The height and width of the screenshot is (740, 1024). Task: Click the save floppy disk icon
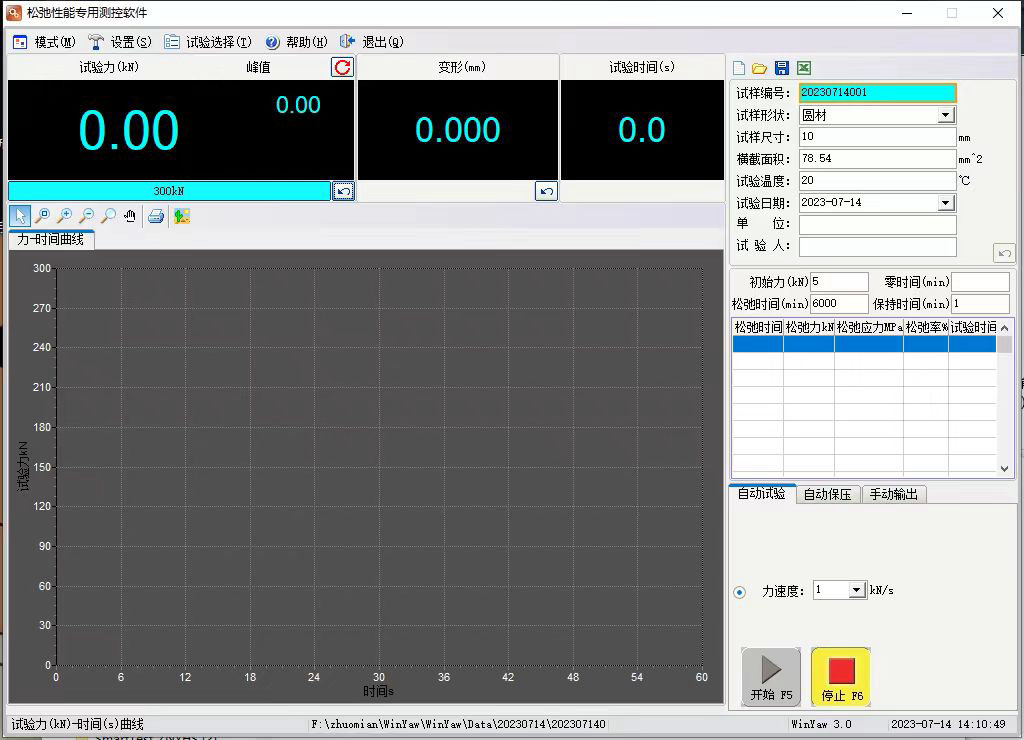click(782, 68)
